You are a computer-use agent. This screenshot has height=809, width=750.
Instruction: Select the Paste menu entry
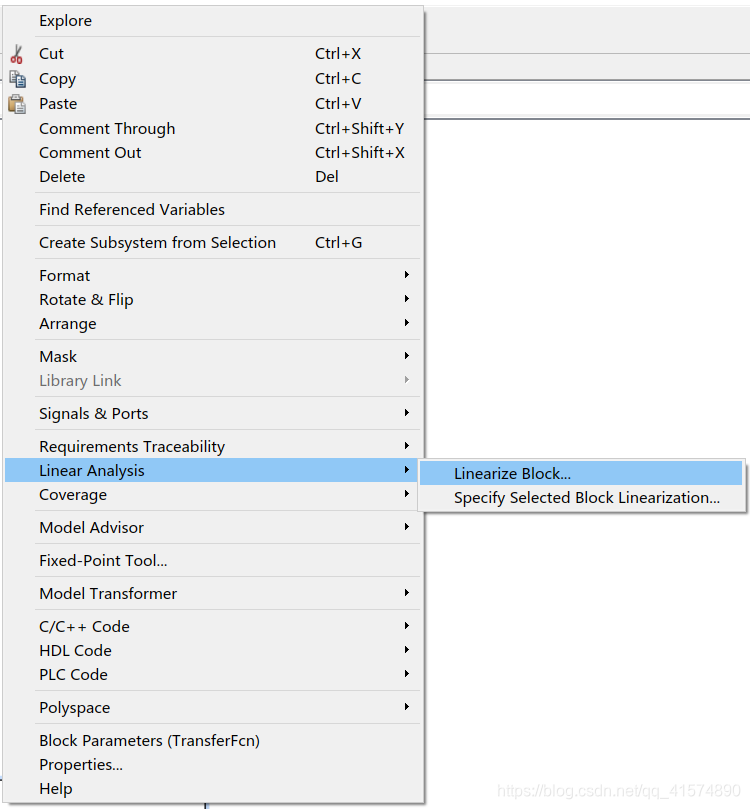[214, 104]
